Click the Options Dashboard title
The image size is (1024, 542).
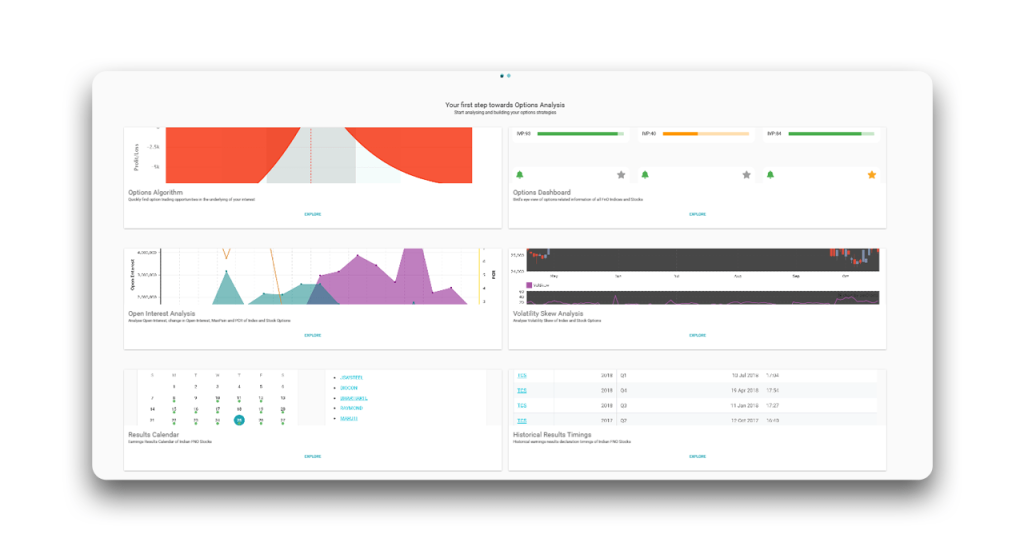tap(541, 193)
